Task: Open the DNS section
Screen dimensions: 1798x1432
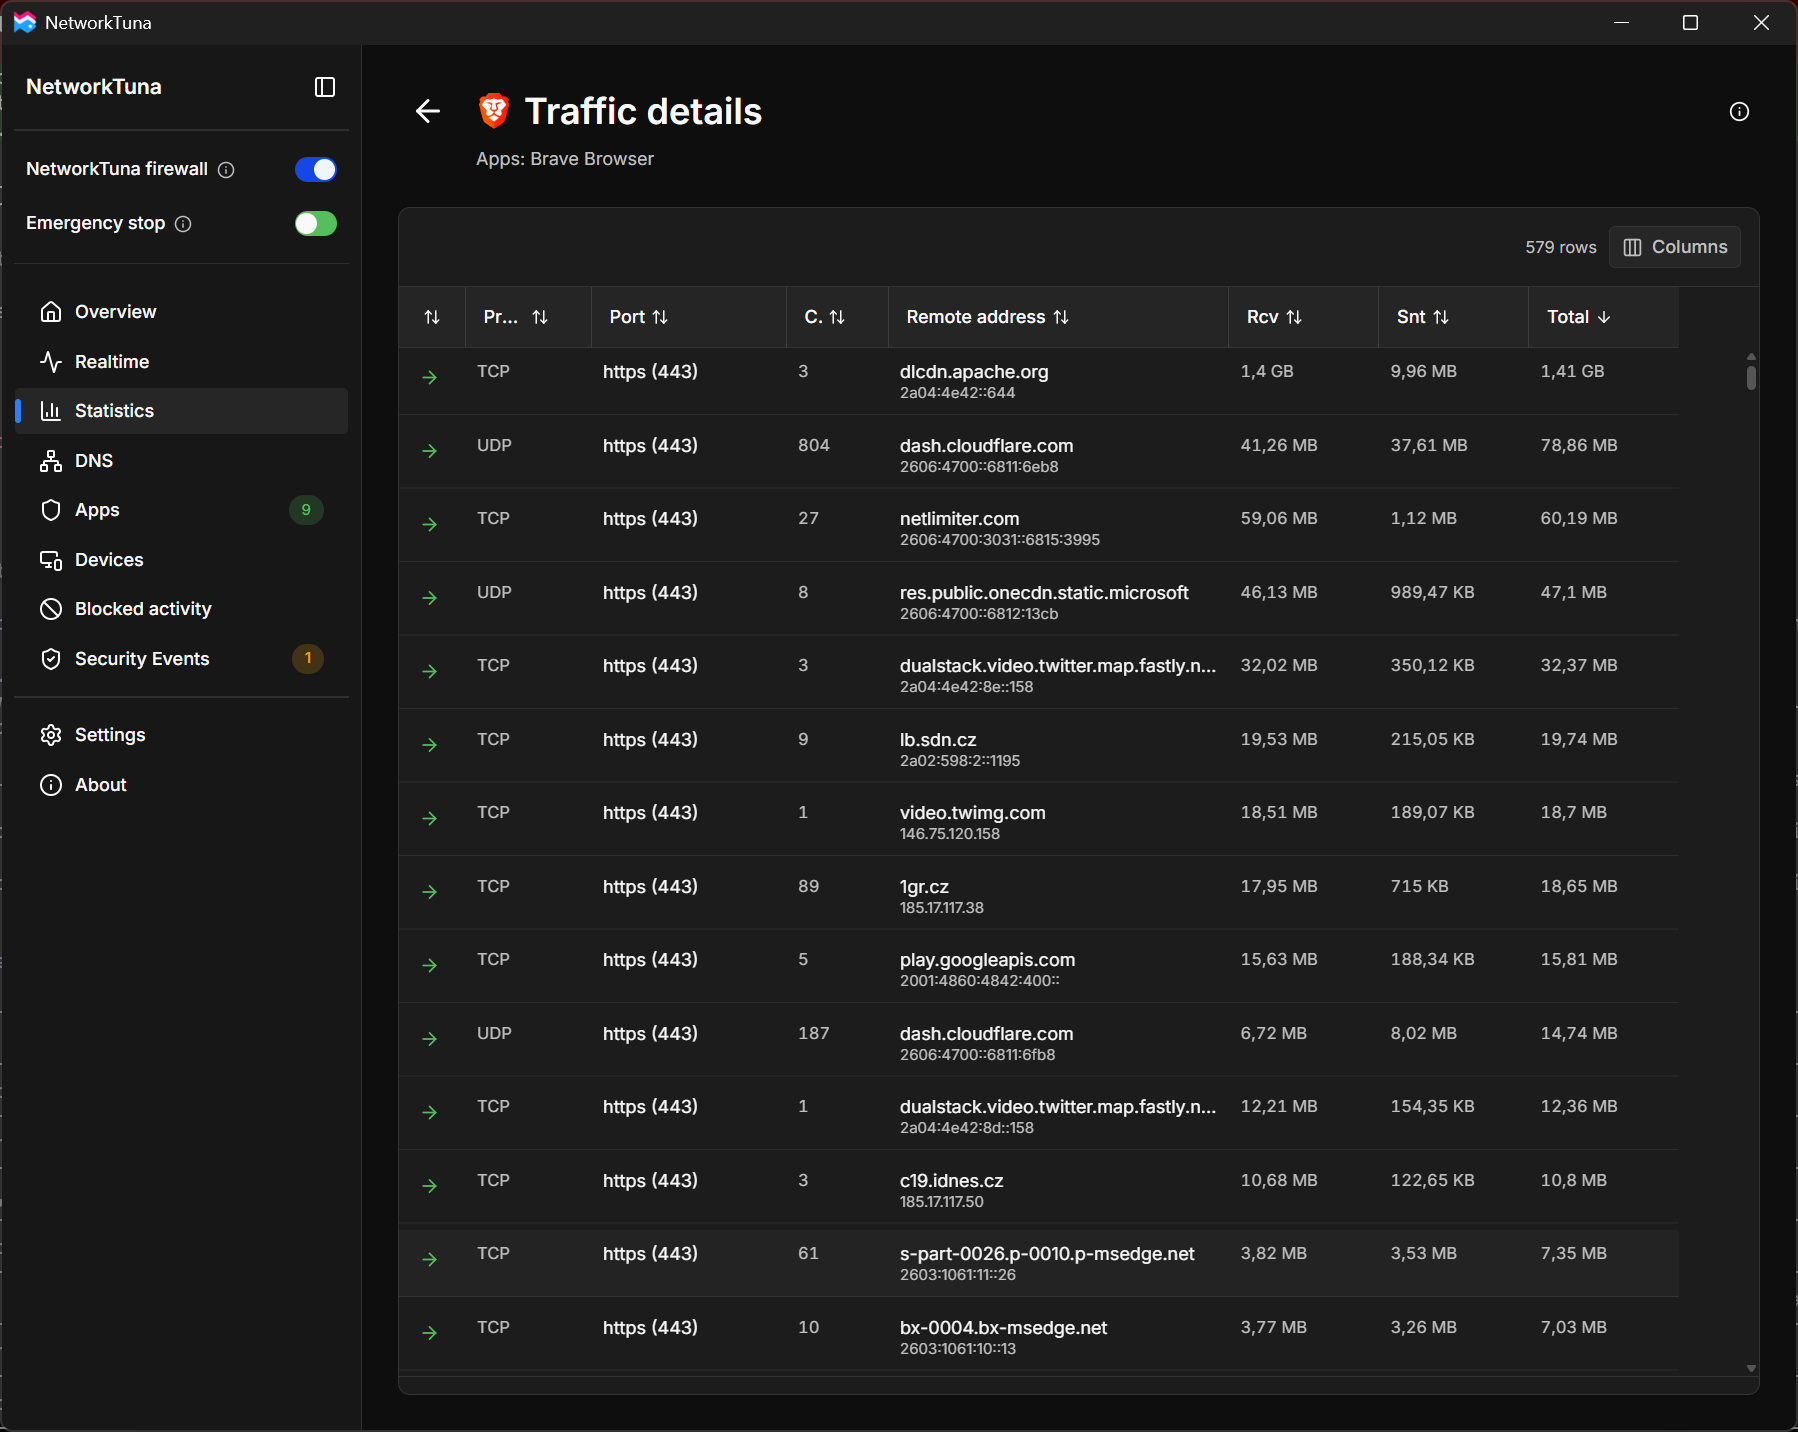Action: 182,461
